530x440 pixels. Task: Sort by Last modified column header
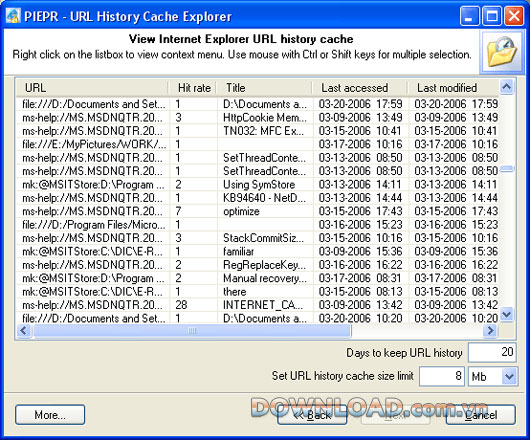coord(454,88)
